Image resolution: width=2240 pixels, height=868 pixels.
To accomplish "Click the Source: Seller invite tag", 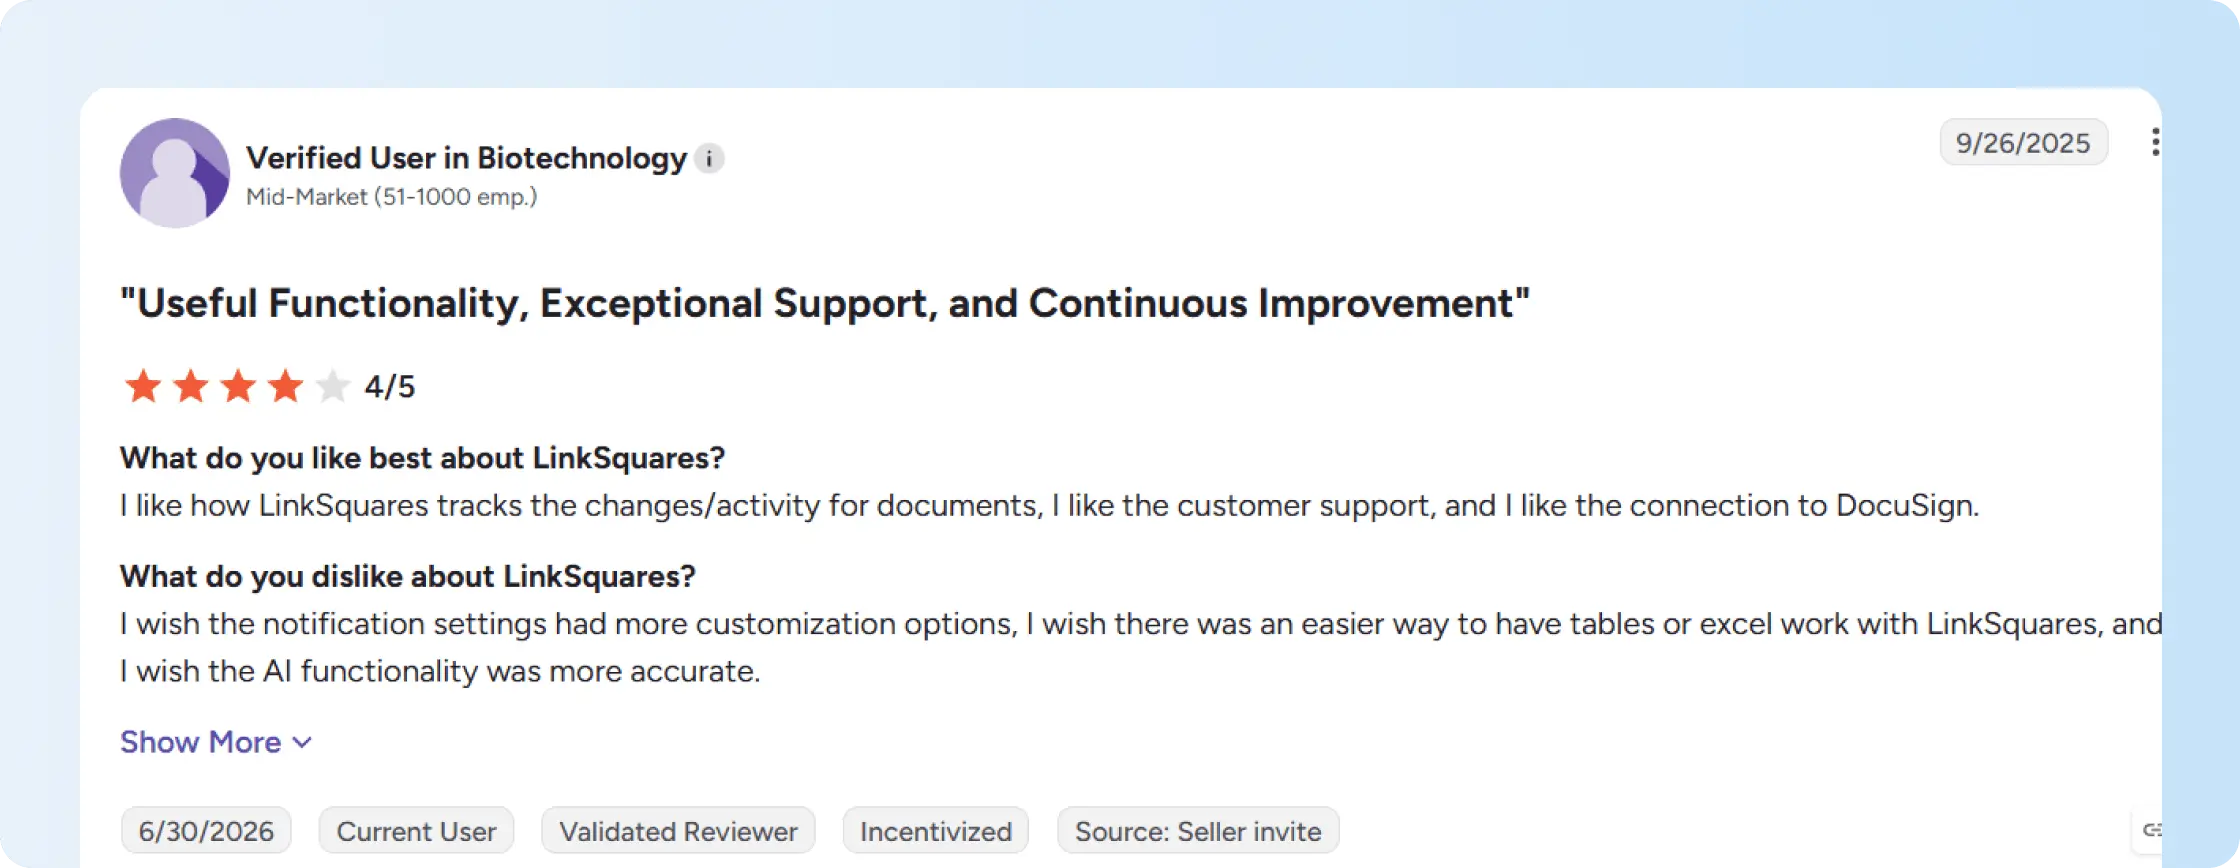I will pos(1198,831).
